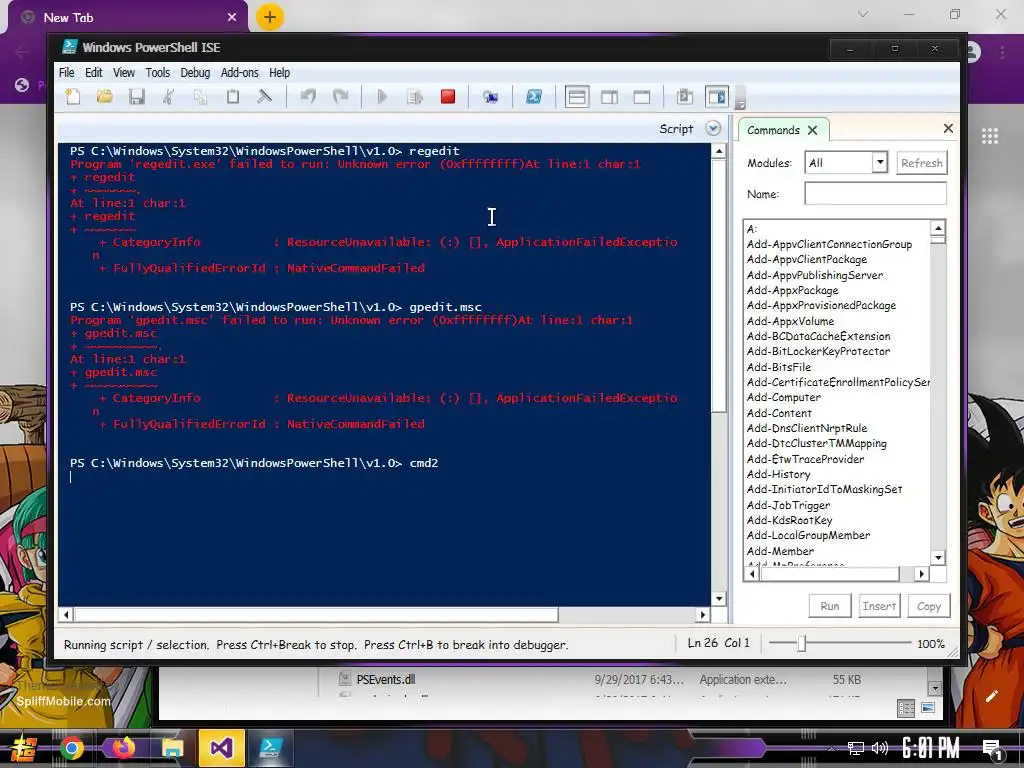Select Add-AppxPackage in the command list
The image size is (1024, 768).
pyautogui.click(x=792, y=290)
